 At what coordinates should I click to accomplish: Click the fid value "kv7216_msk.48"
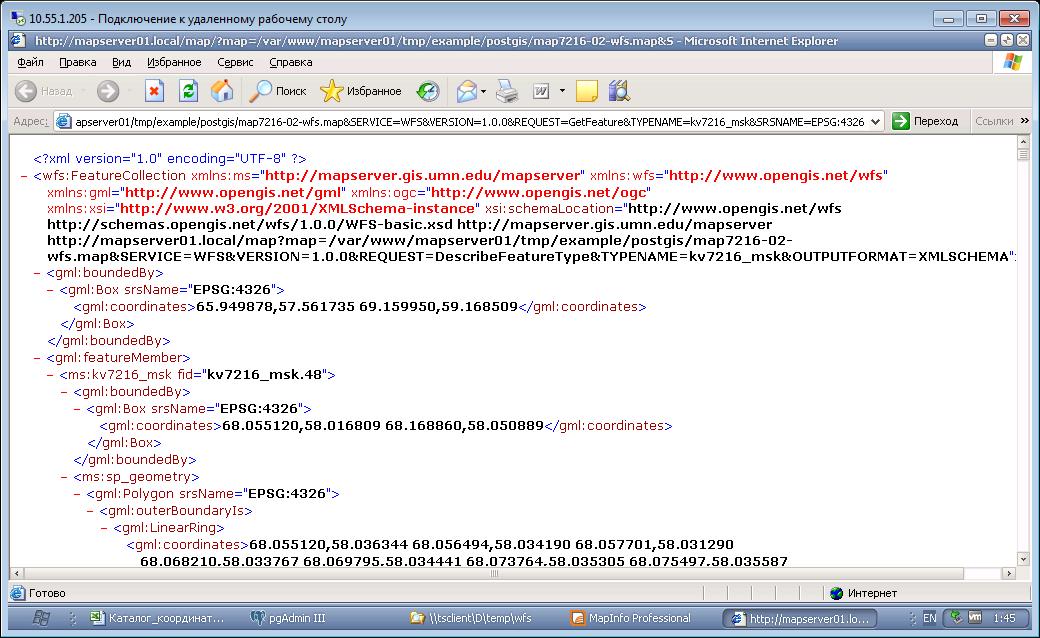[x=265, y=375]
